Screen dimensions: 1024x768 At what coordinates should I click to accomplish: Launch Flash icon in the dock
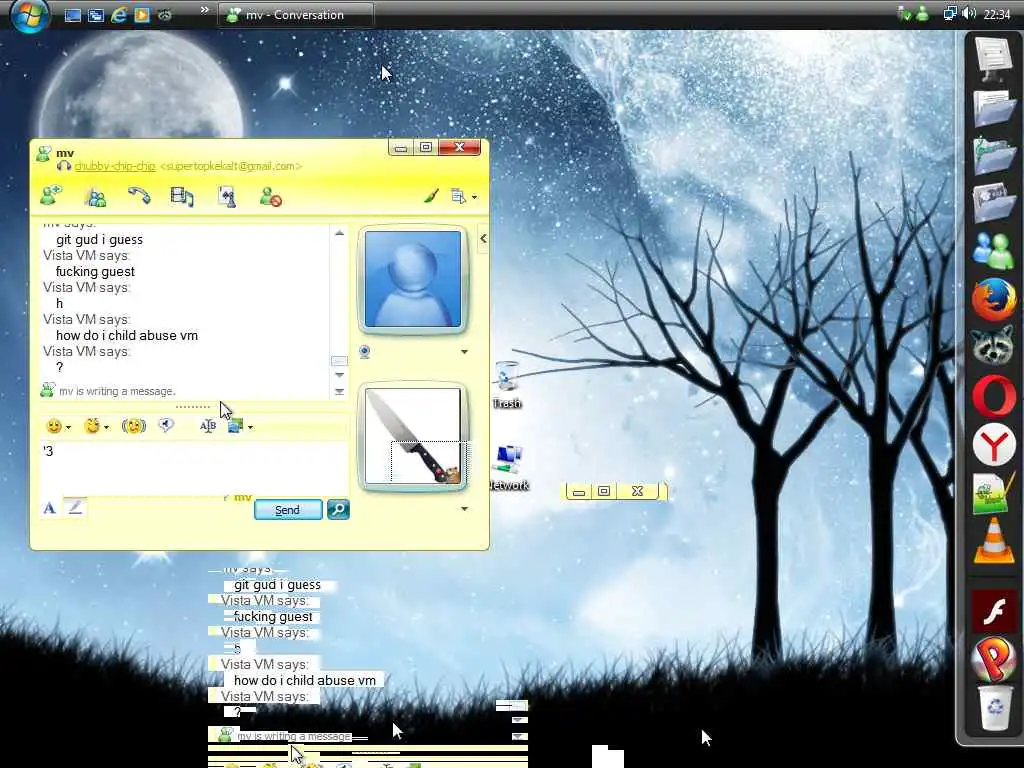coord(993,611)
